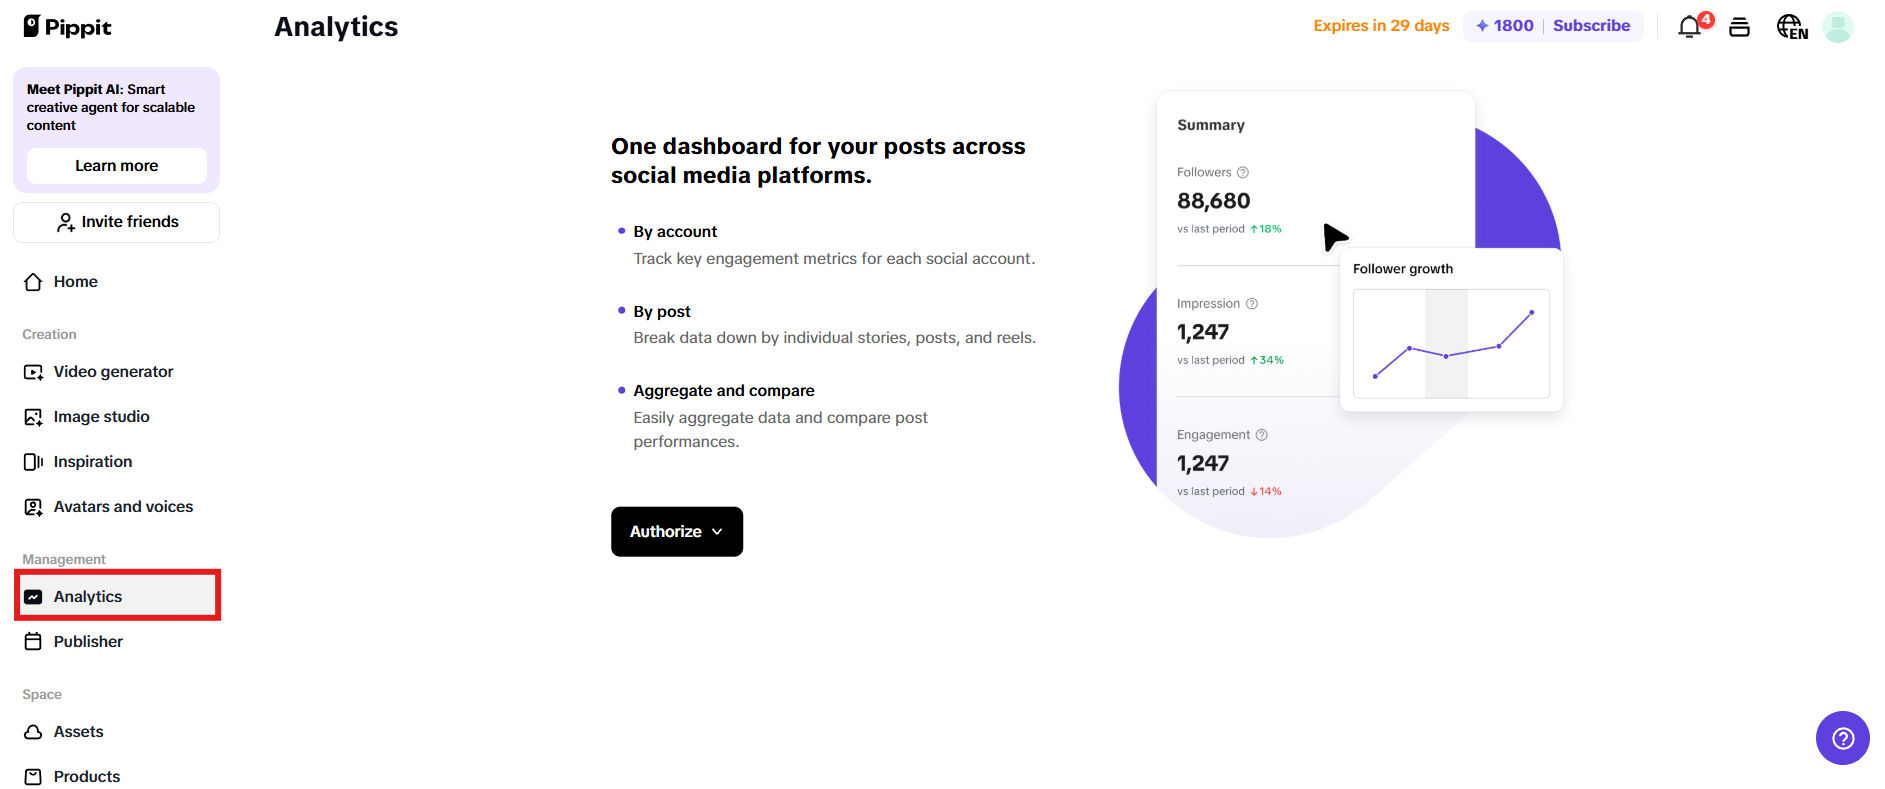Viewport: 1885px width, 789px height.
Task: Open the Video generator tool
Action: pyautogui.click(x=112, y=371)
